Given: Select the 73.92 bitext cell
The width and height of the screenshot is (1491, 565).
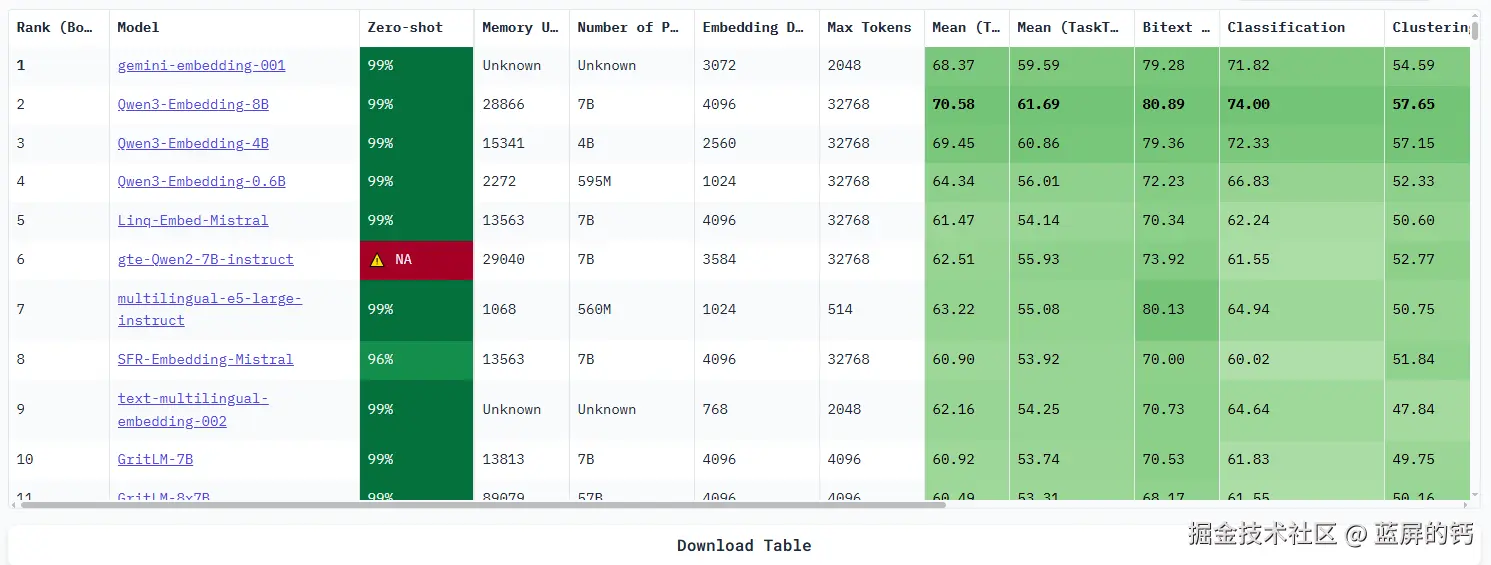Looking at the screenshot, I should point(1177,260).
